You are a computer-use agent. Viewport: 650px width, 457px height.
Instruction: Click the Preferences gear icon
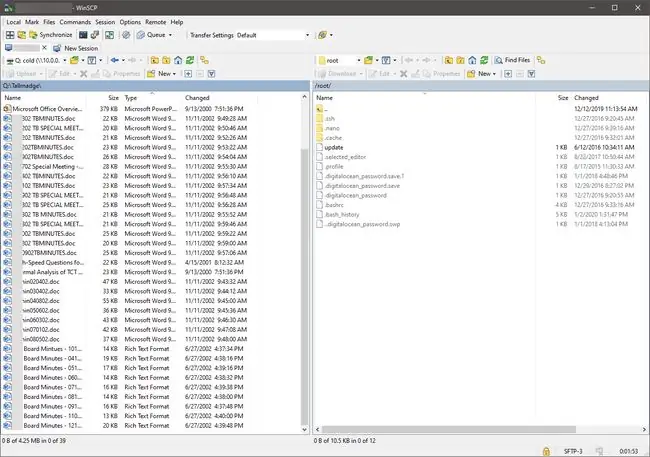coord(126,35)
